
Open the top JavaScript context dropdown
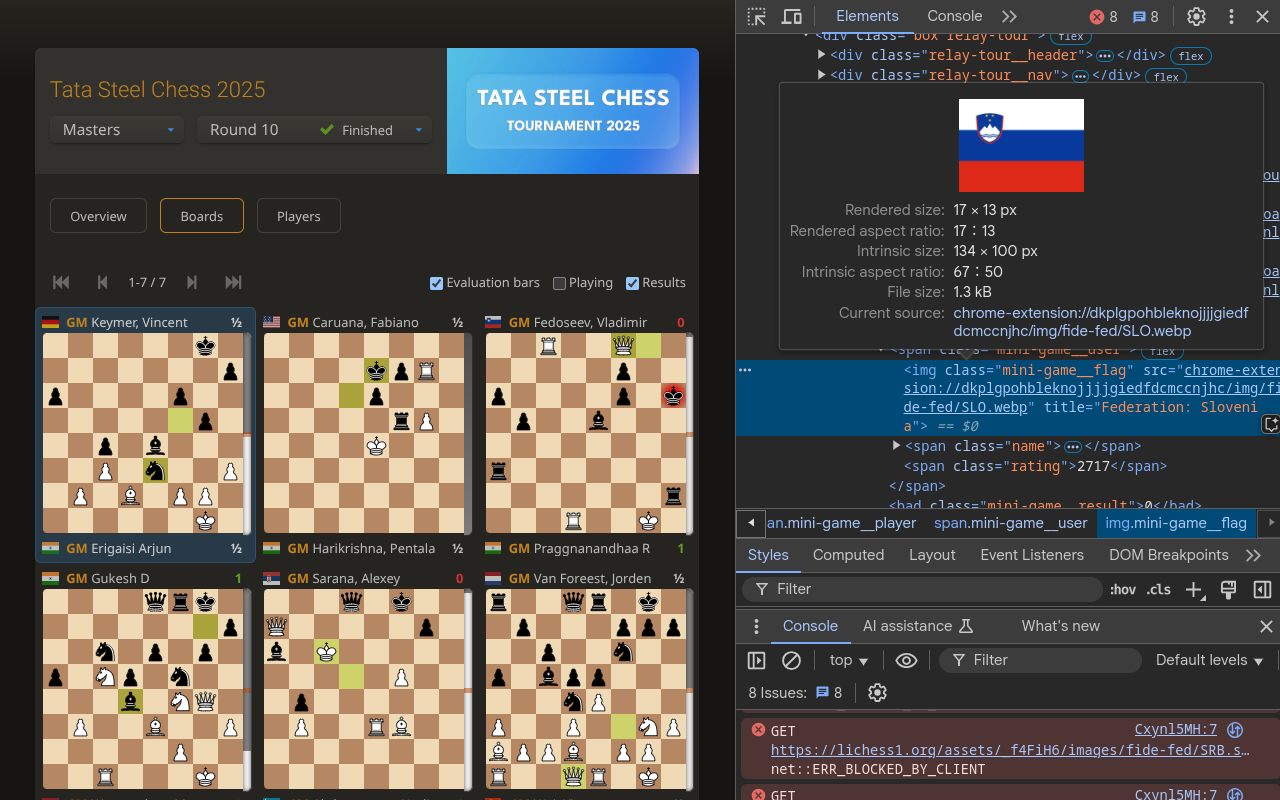(849, 660)
